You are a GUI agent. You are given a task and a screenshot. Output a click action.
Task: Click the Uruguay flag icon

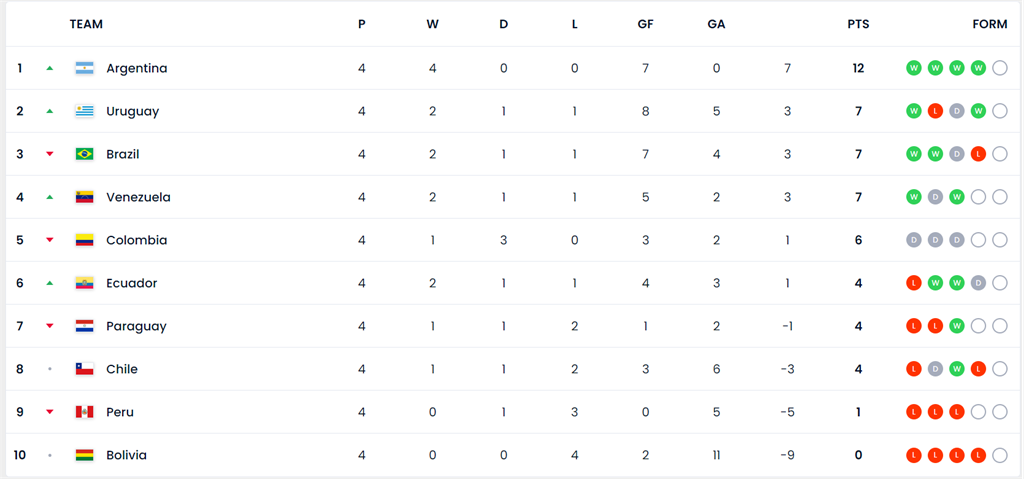click(x=84, y=111)
